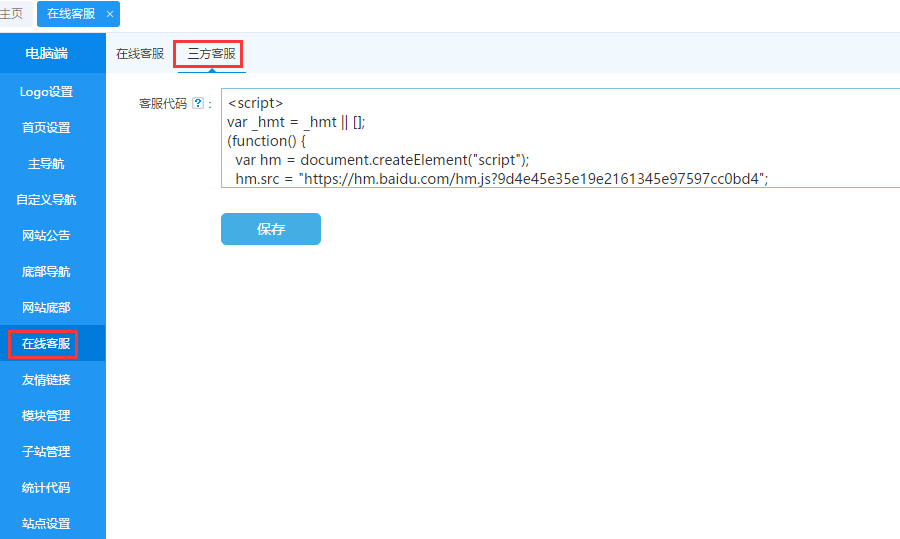Screen dimensions: 900x539
Task: Select 自定义导航 menu item
Action: (47, 200)
